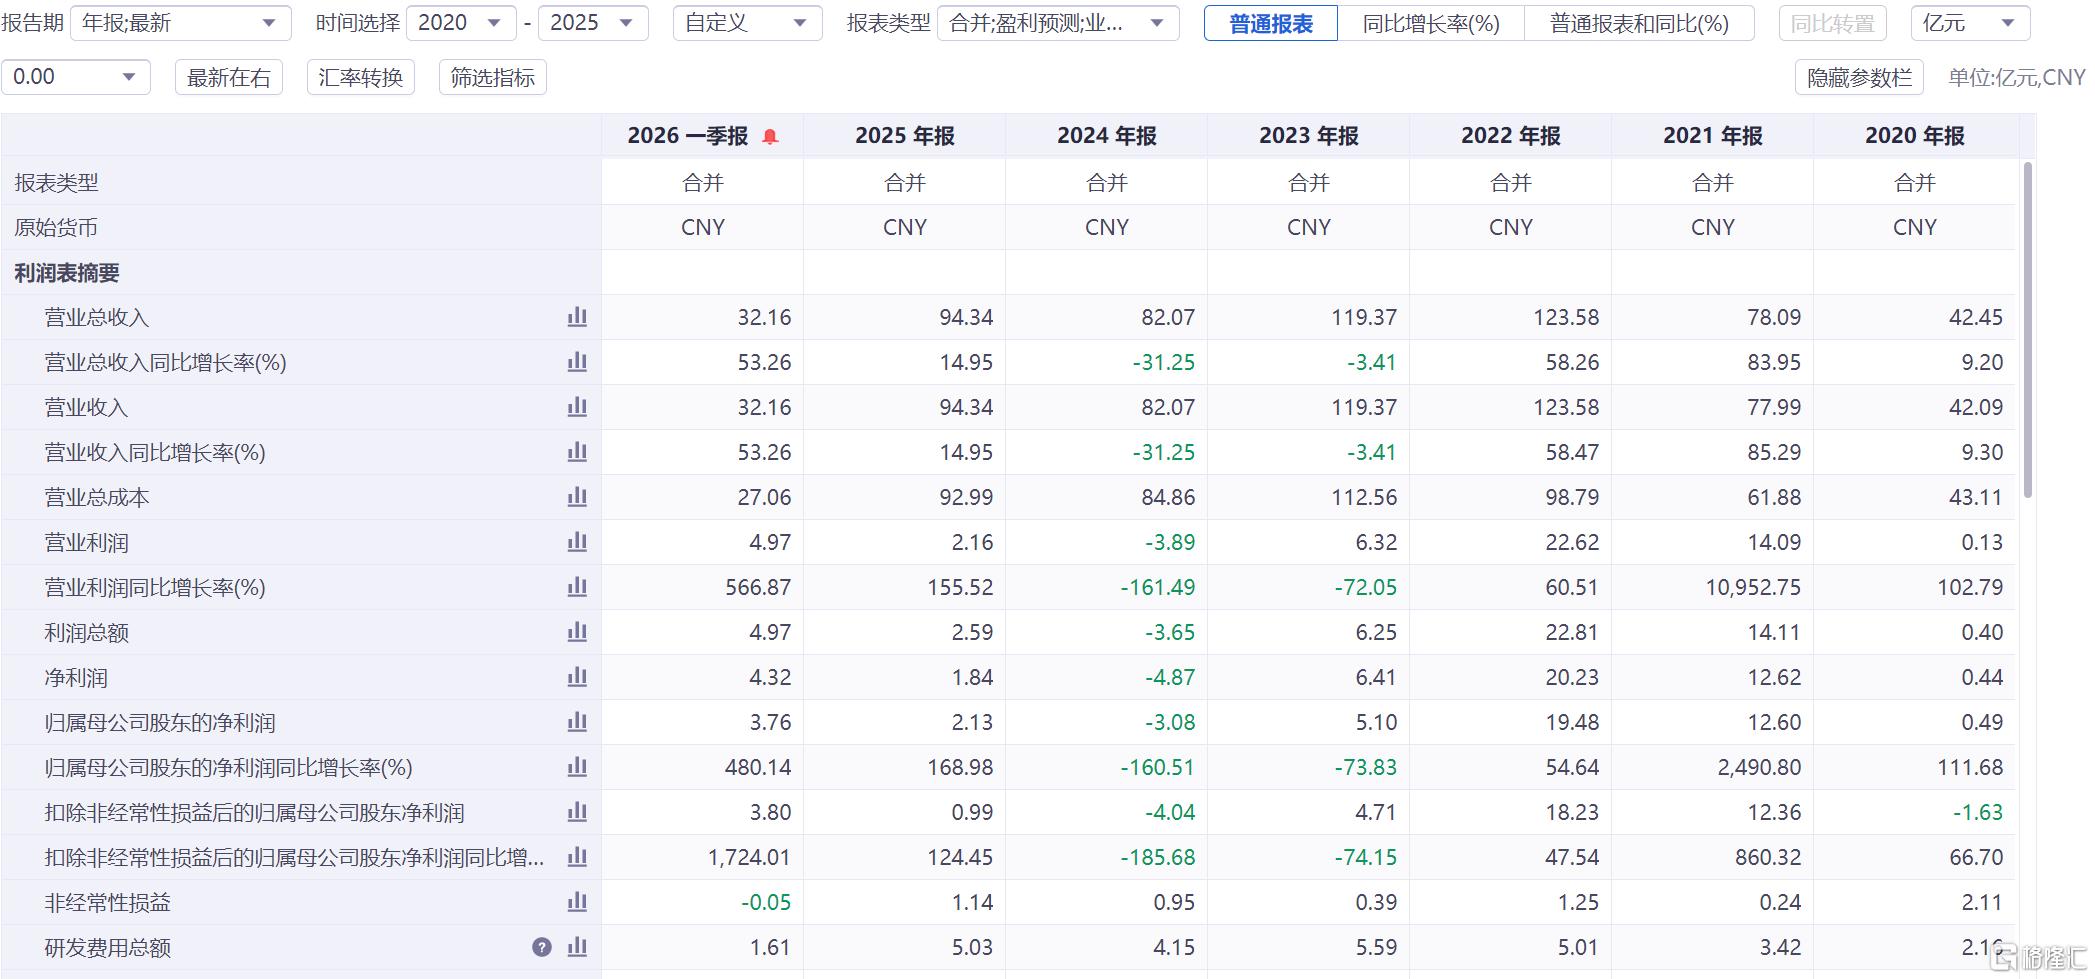Click value 566.87 in 营业利润同比增长率 row
The height and width of the screenshot is (979, 2095).
click(x=758, y=587)
